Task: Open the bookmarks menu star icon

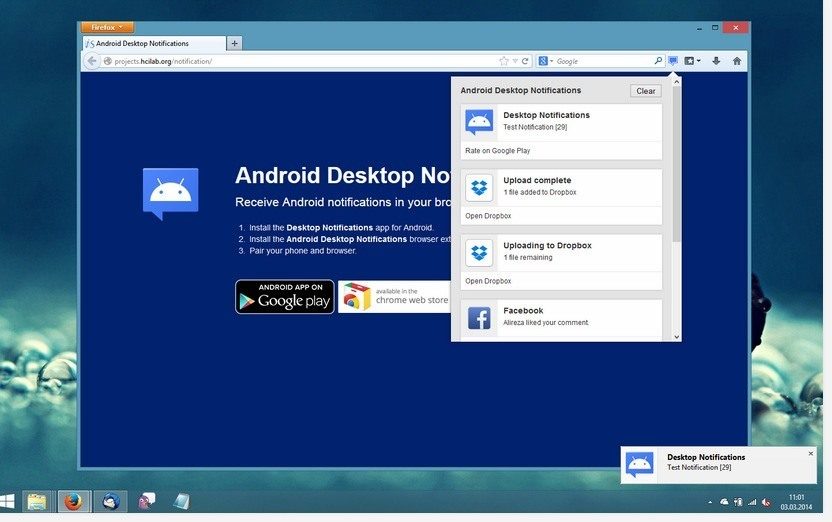Action: (x=689, y=61)
